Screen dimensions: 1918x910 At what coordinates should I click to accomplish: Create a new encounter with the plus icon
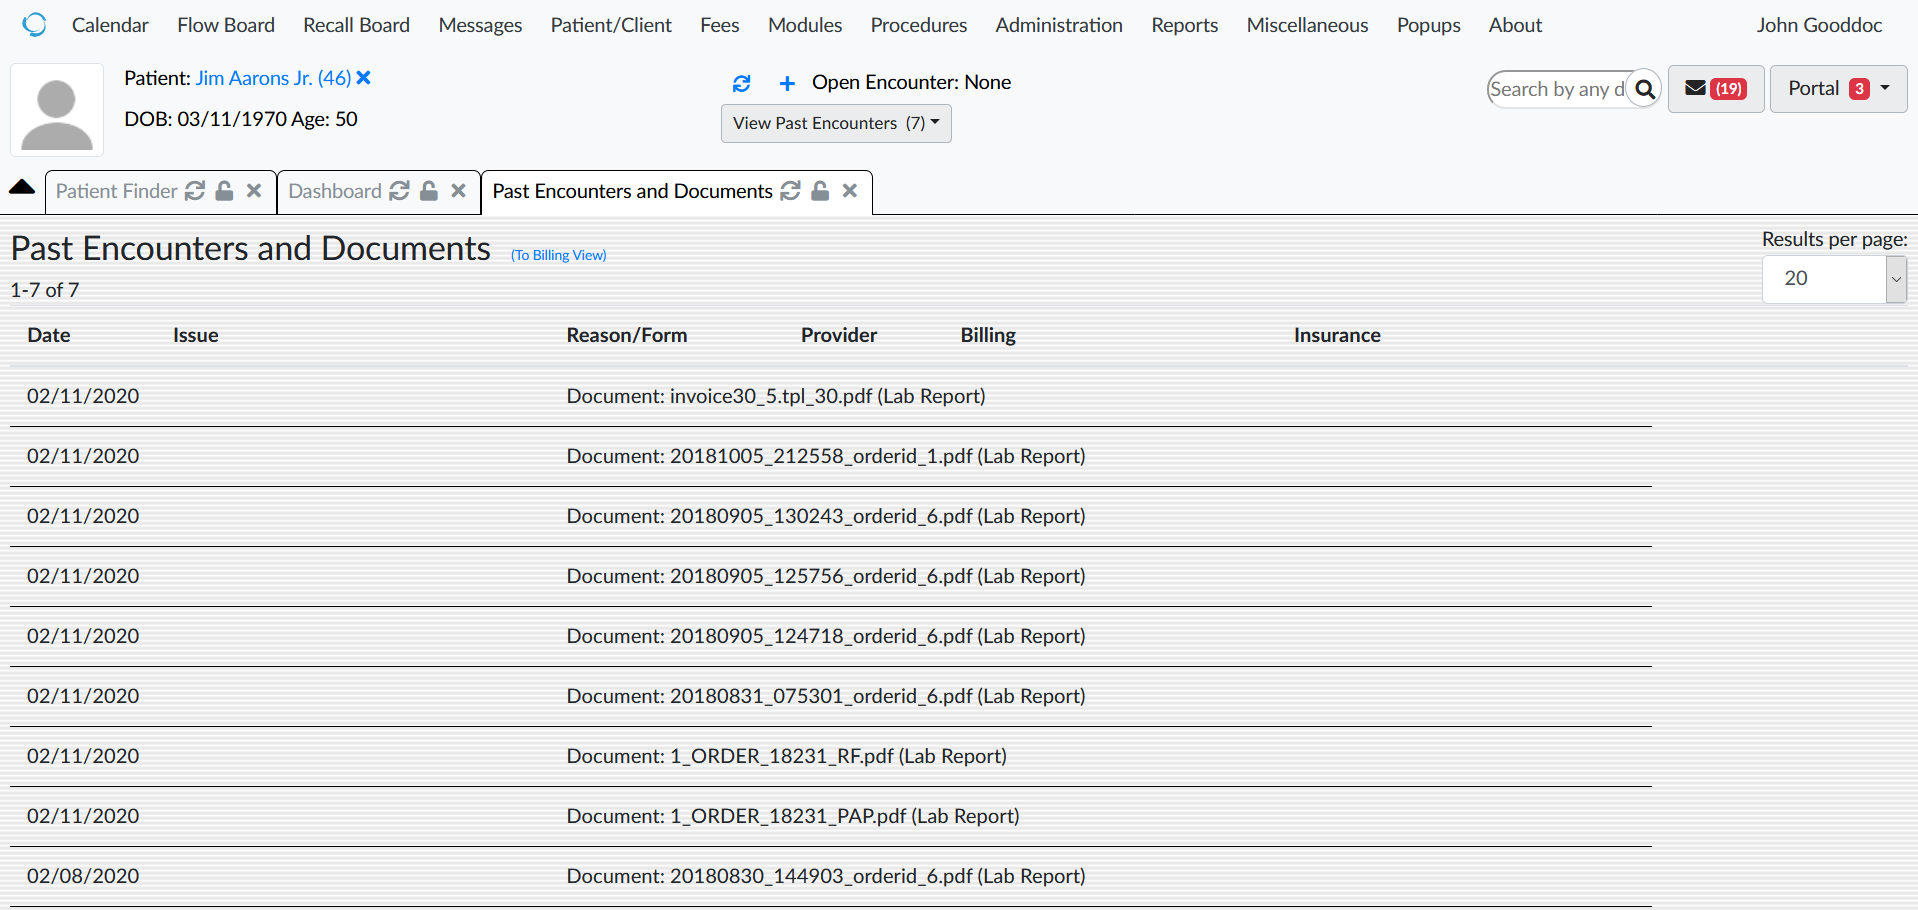coord(787,83)
